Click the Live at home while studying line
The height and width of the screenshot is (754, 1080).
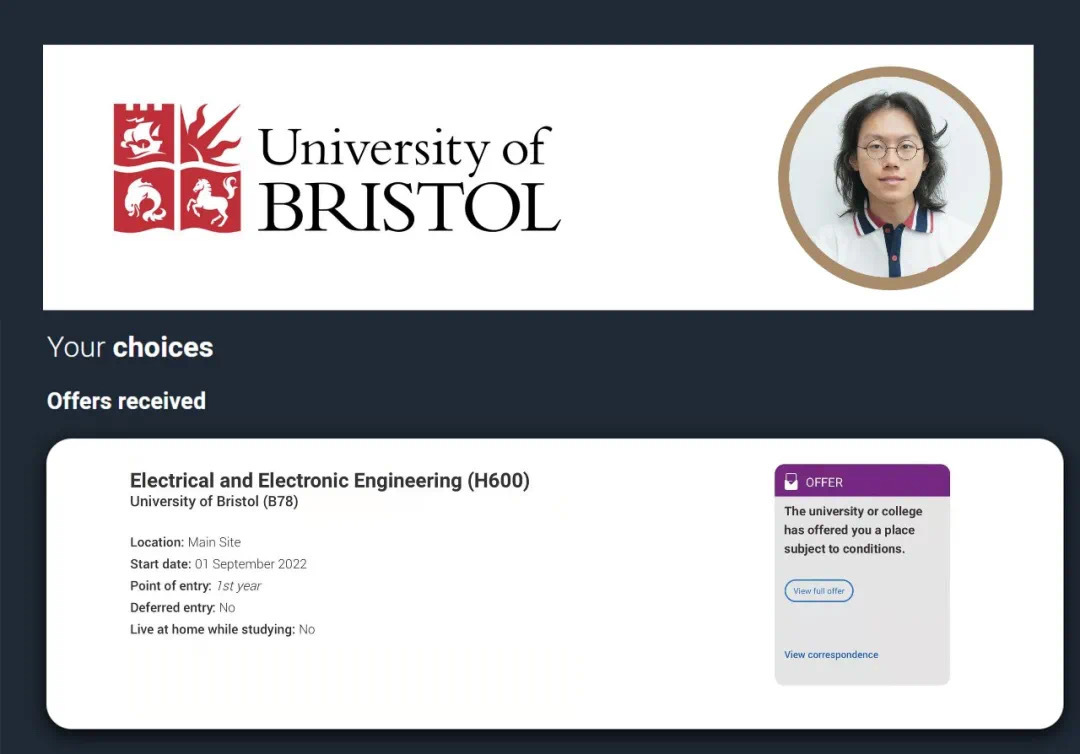coord(222,629)
